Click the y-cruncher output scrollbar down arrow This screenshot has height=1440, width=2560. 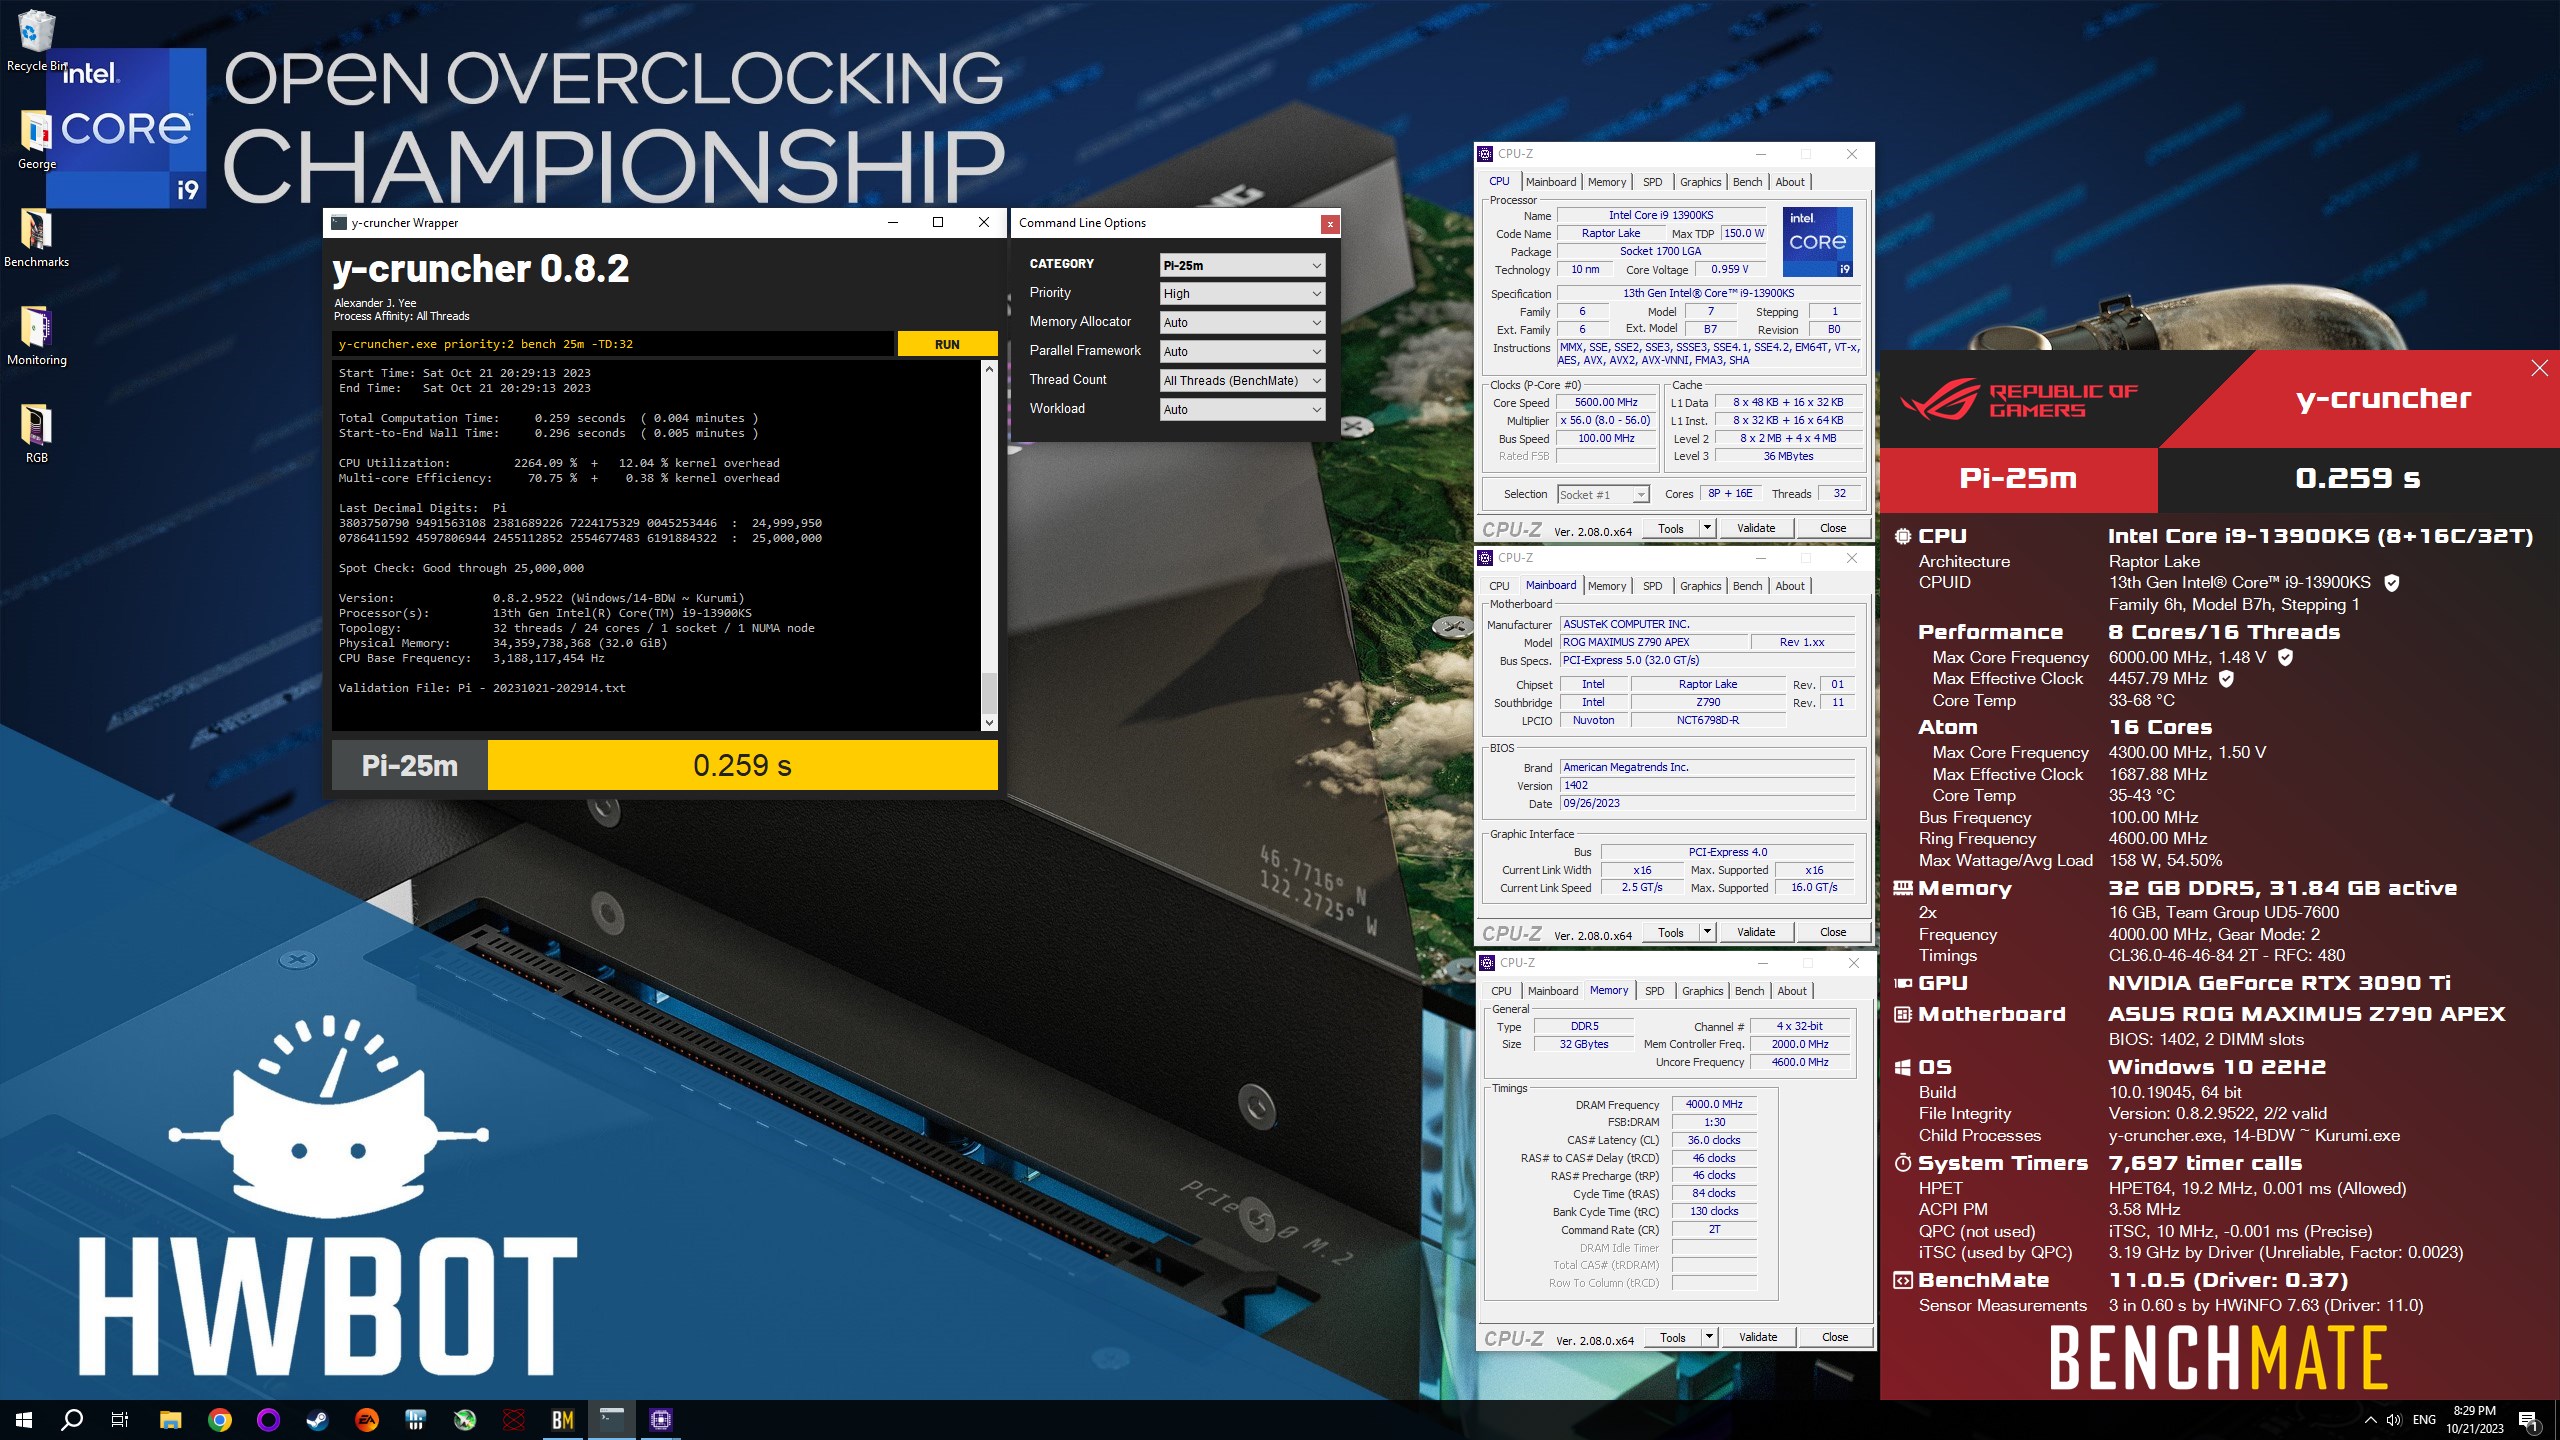(989, 722)
